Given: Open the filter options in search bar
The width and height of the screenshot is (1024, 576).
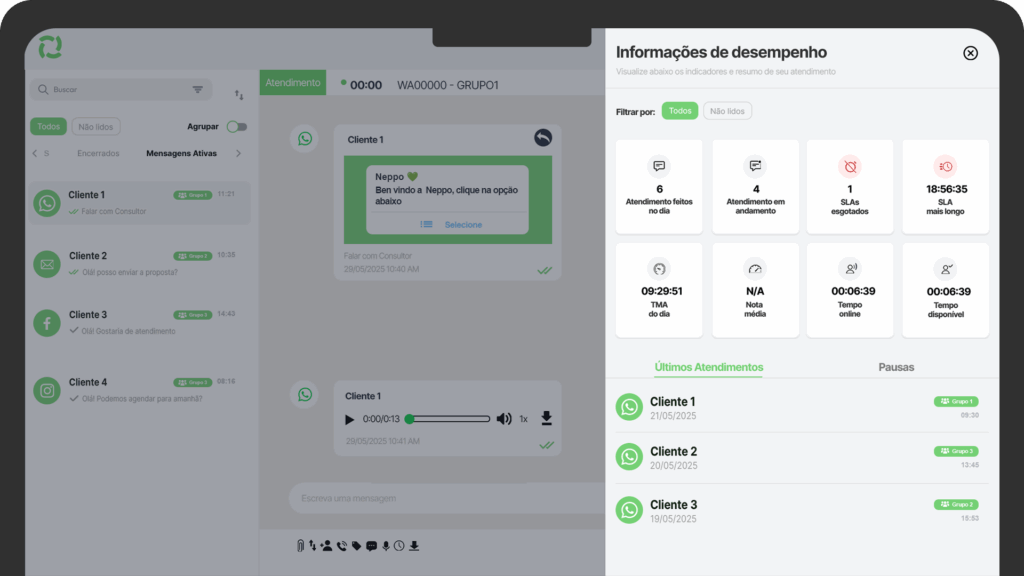Looking at the screenshot, I should [x=198, y=90].
